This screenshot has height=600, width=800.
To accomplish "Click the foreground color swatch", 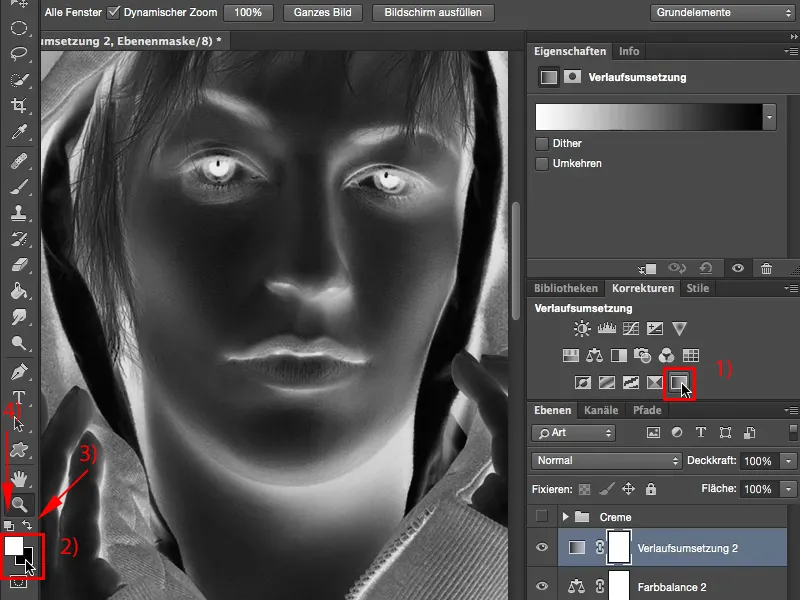I will (x=13, y=545).
